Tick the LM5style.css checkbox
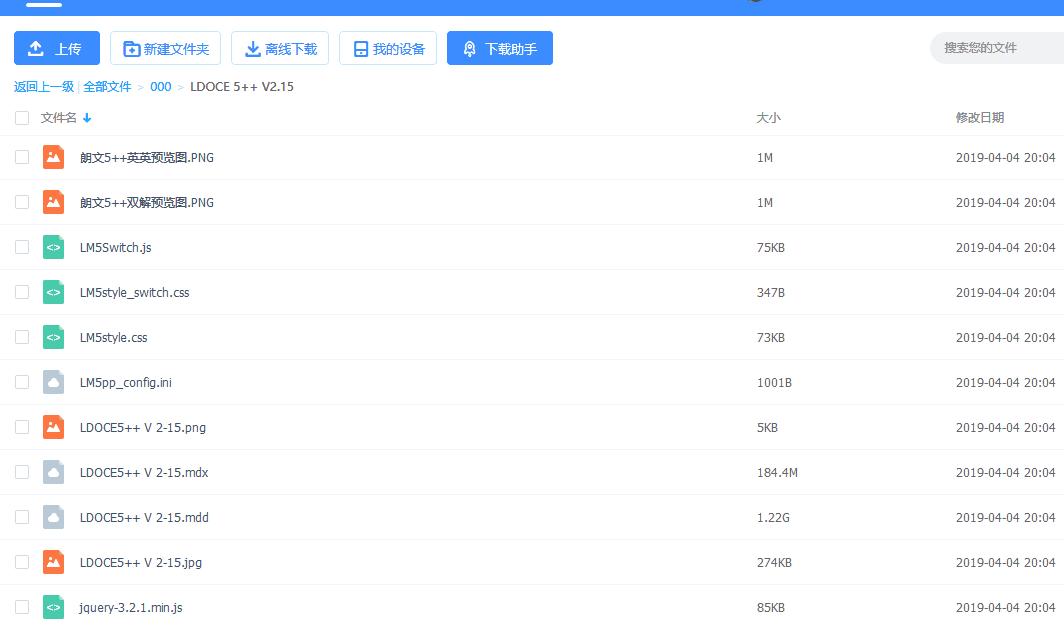The width and height of the screenshot is (1064, 627). click(22, 337)
